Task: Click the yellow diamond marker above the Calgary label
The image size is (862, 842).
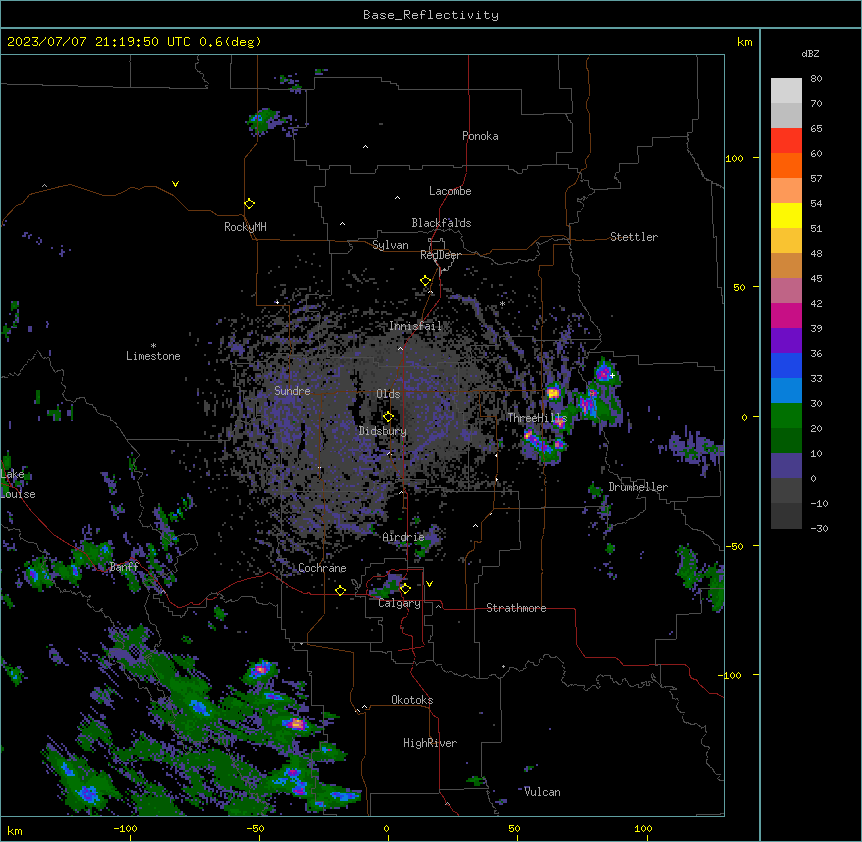Action: (405, 589)
